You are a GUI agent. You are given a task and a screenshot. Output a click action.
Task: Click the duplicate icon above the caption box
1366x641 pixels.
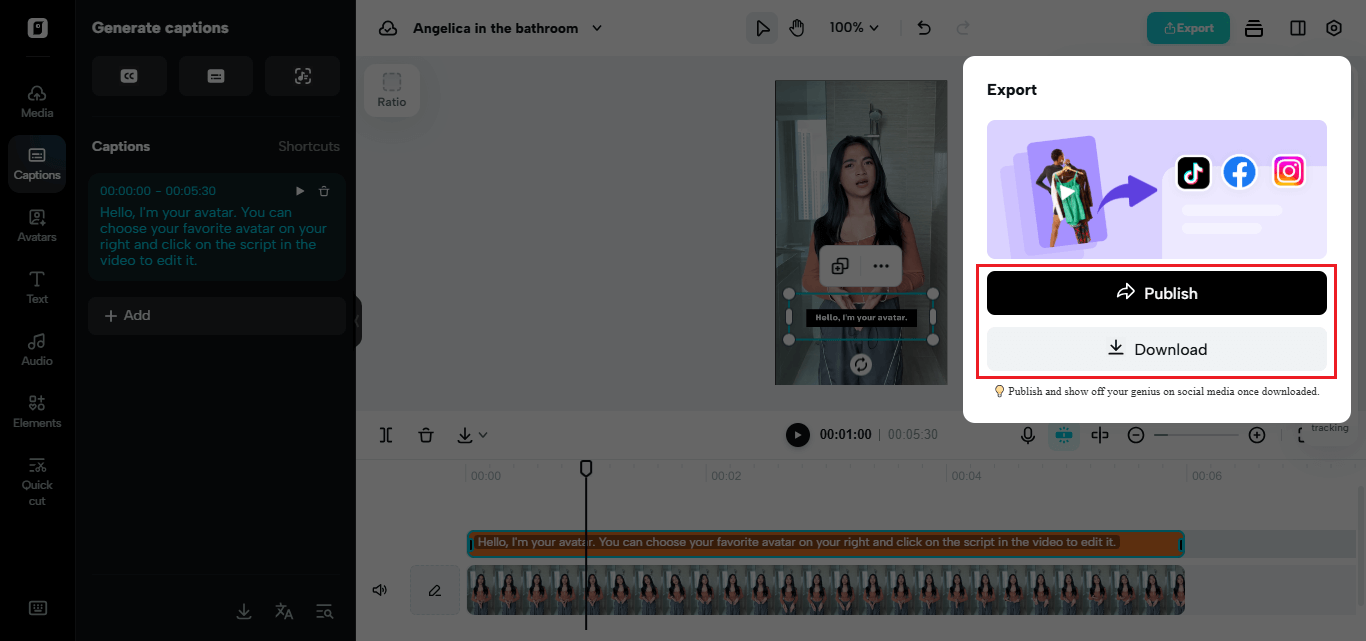pyautogui.click(x=841, y=266)
